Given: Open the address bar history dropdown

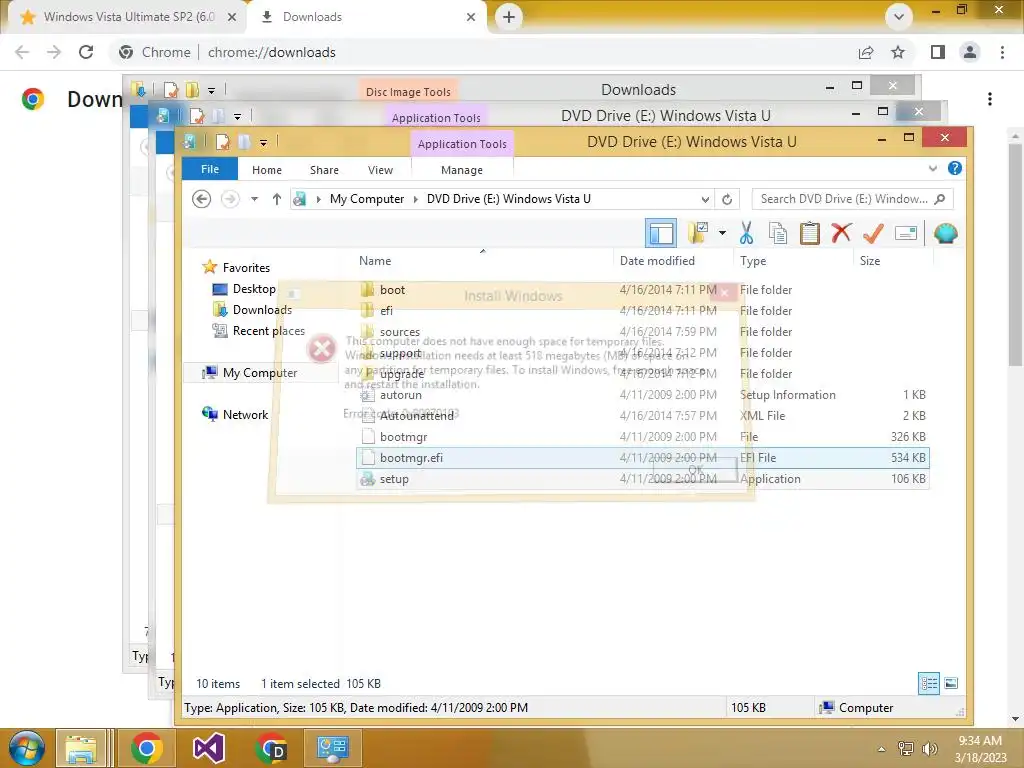Looking at the screenshot, I should pos(705,199).
